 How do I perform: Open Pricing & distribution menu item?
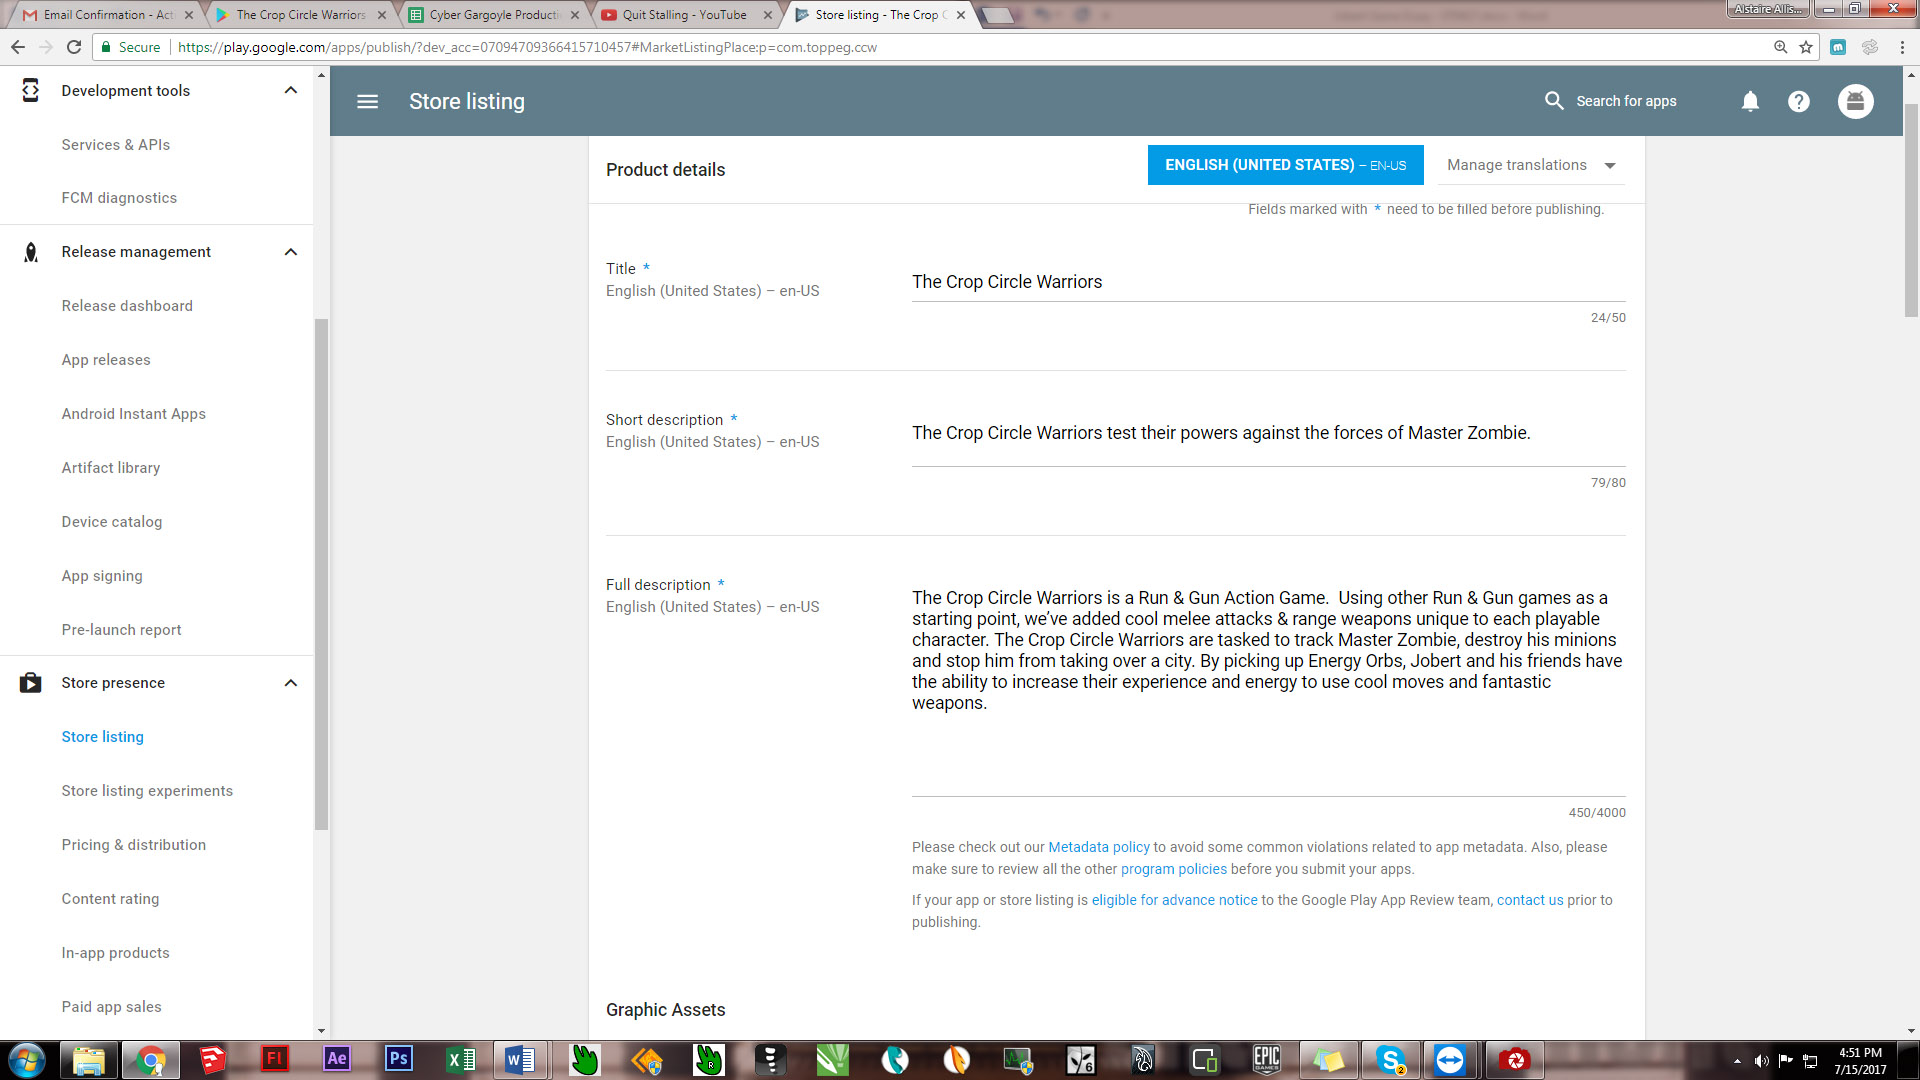(134, 845)
